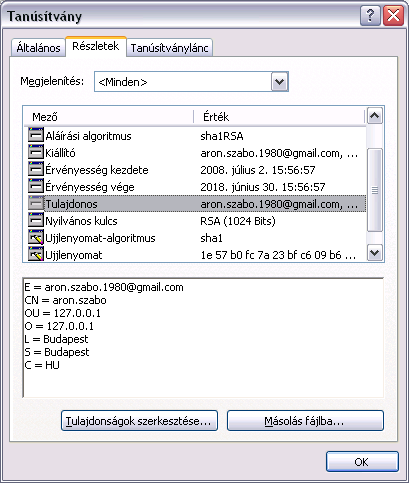Click the CN = aron.szabo line

pos(65,300)
